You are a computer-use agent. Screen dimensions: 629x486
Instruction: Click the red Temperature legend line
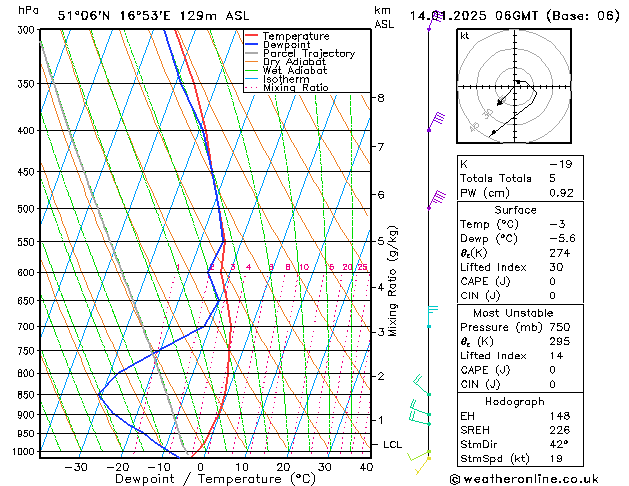[252, 35]
